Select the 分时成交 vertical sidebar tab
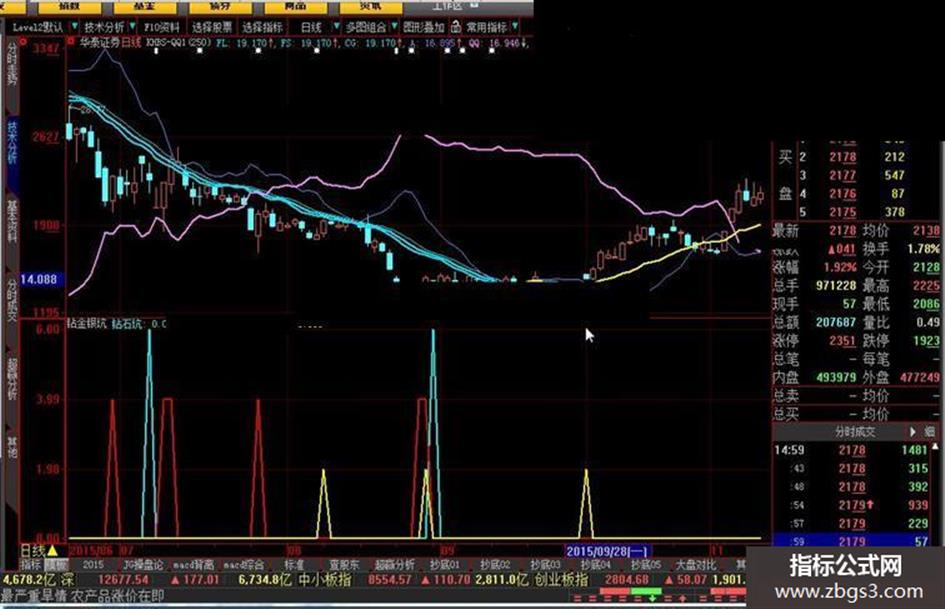The image size is (945, 609). [12, 298]
